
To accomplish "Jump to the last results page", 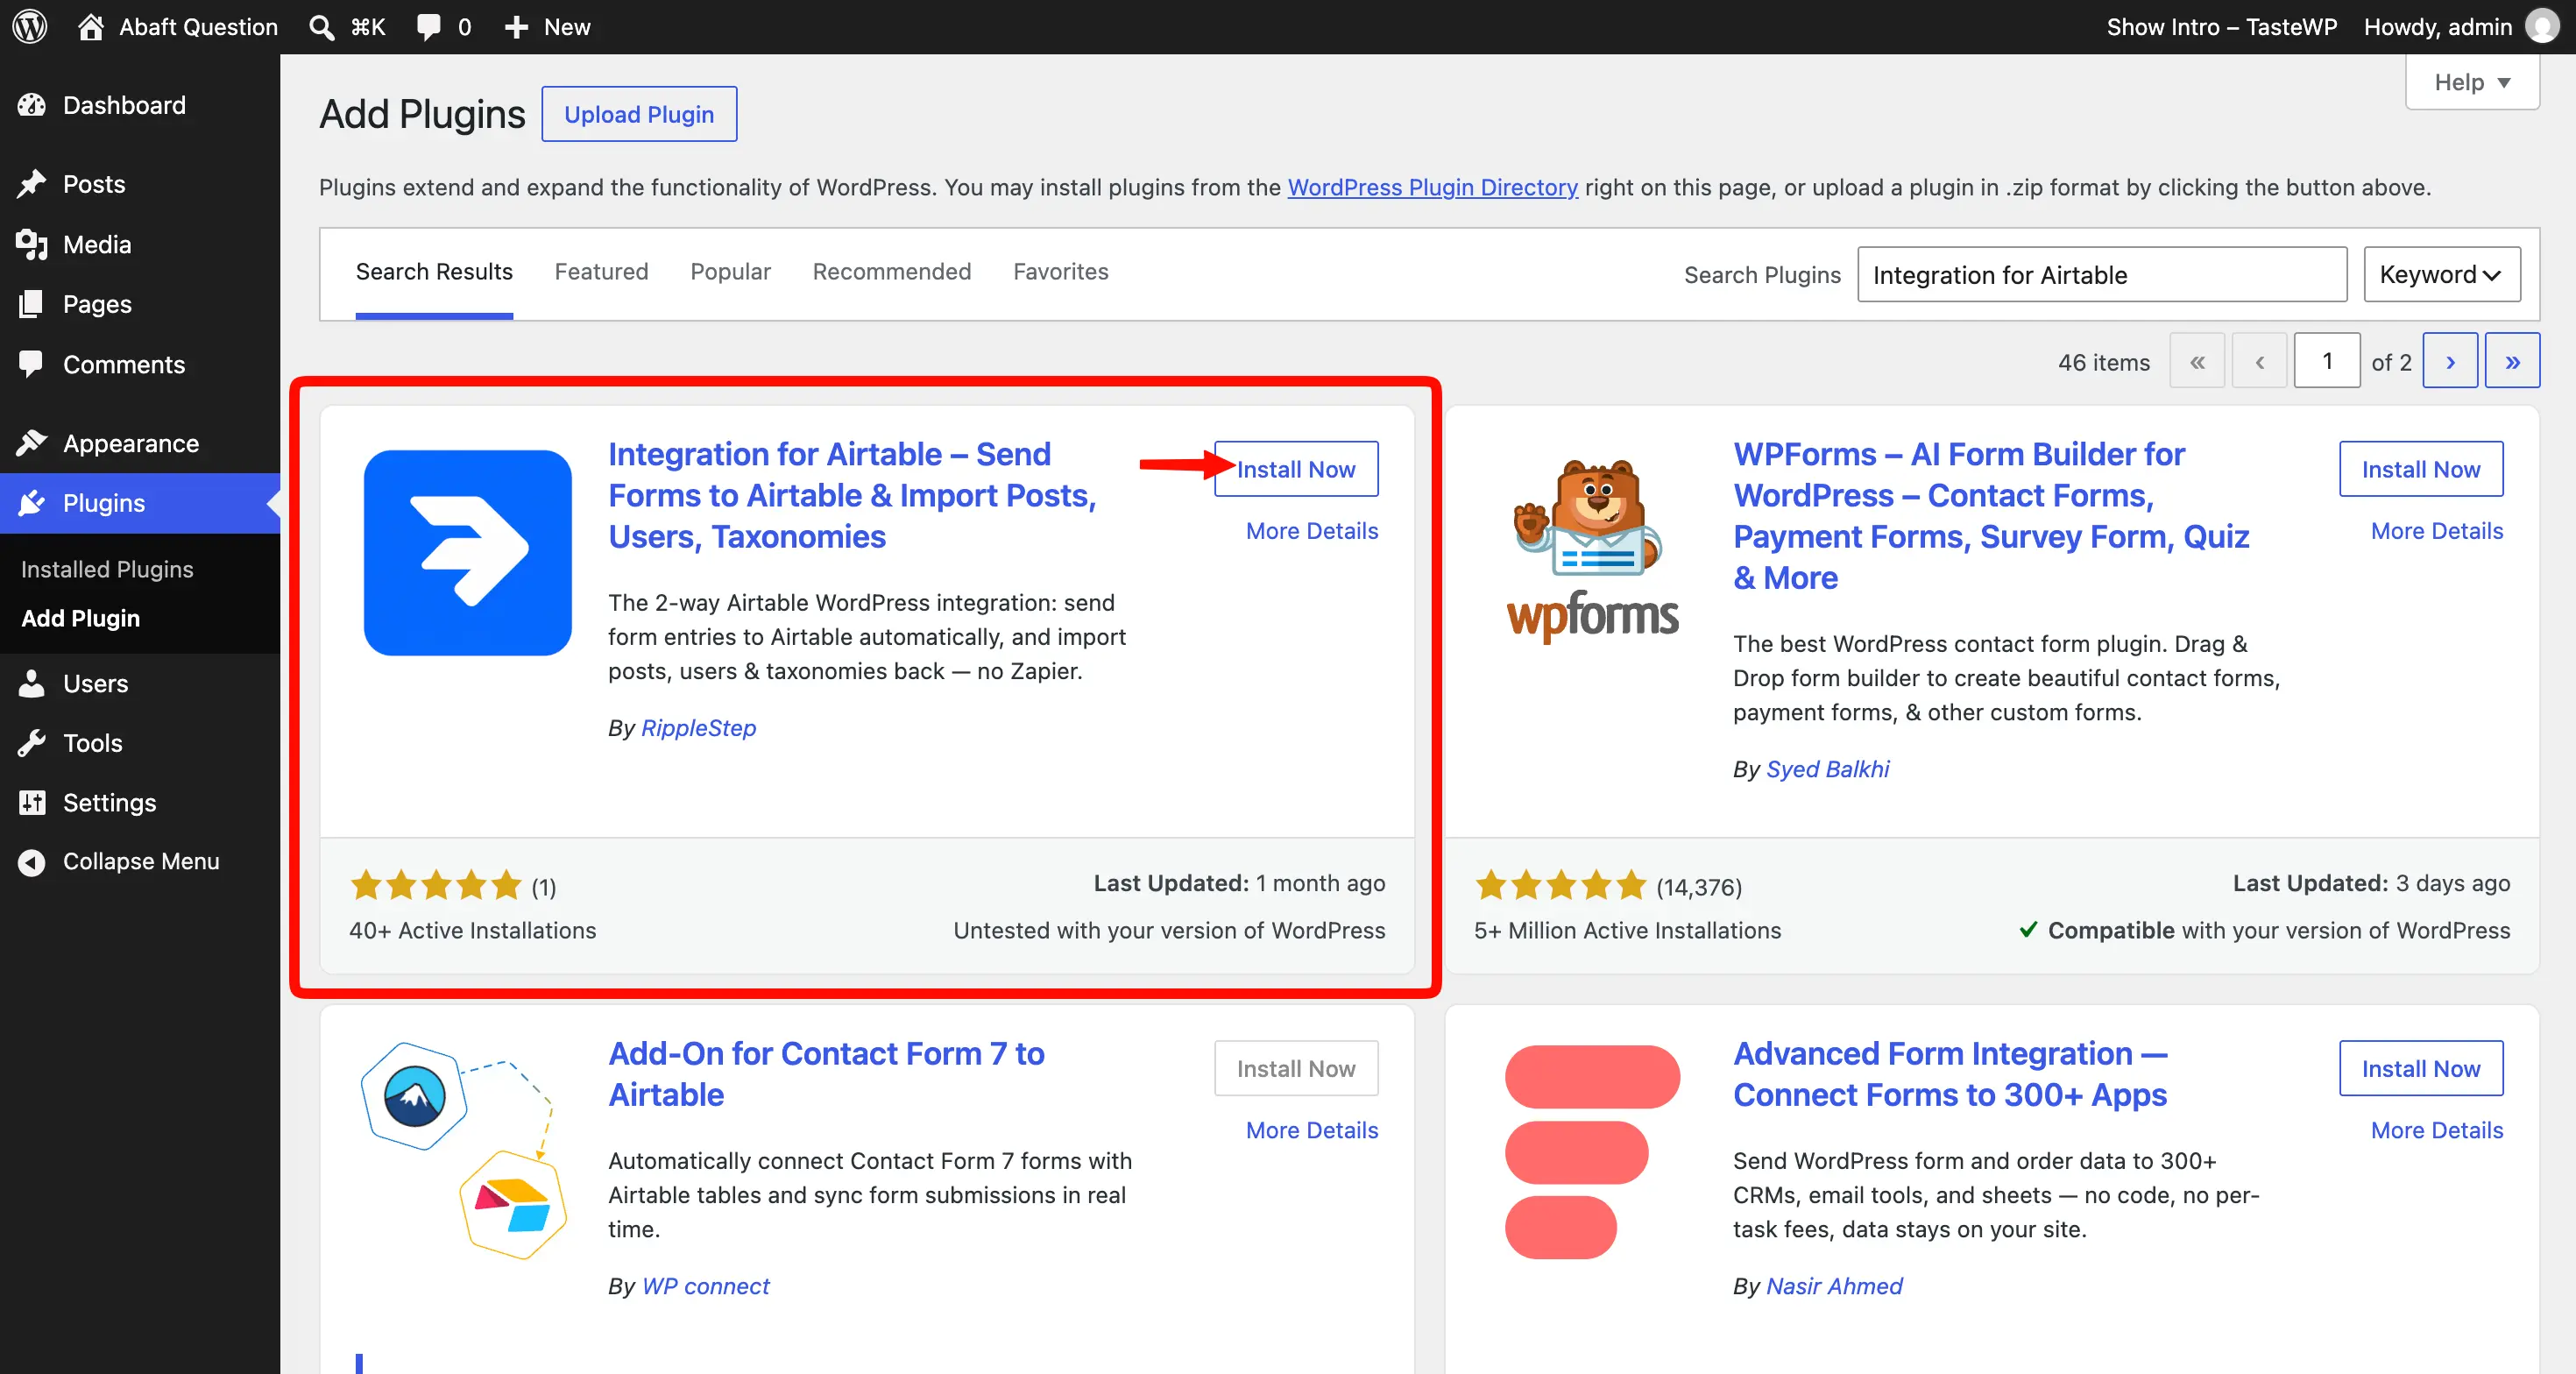I will click(x=2512, y=361).
